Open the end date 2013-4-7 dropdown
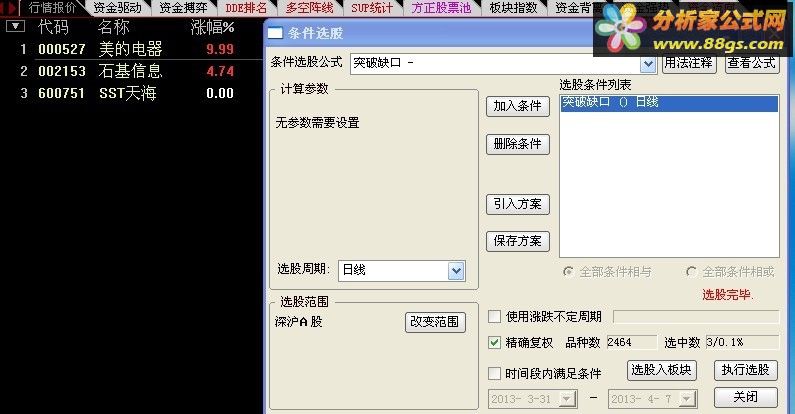The height and width of the screenshot is (414, 795). tap(687, 399)
